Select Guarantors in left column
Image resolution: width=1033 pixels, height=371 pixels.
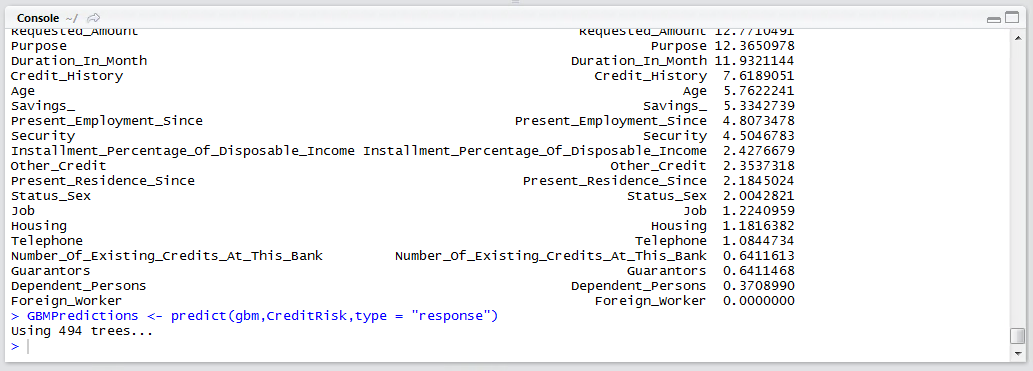[51, 271]
